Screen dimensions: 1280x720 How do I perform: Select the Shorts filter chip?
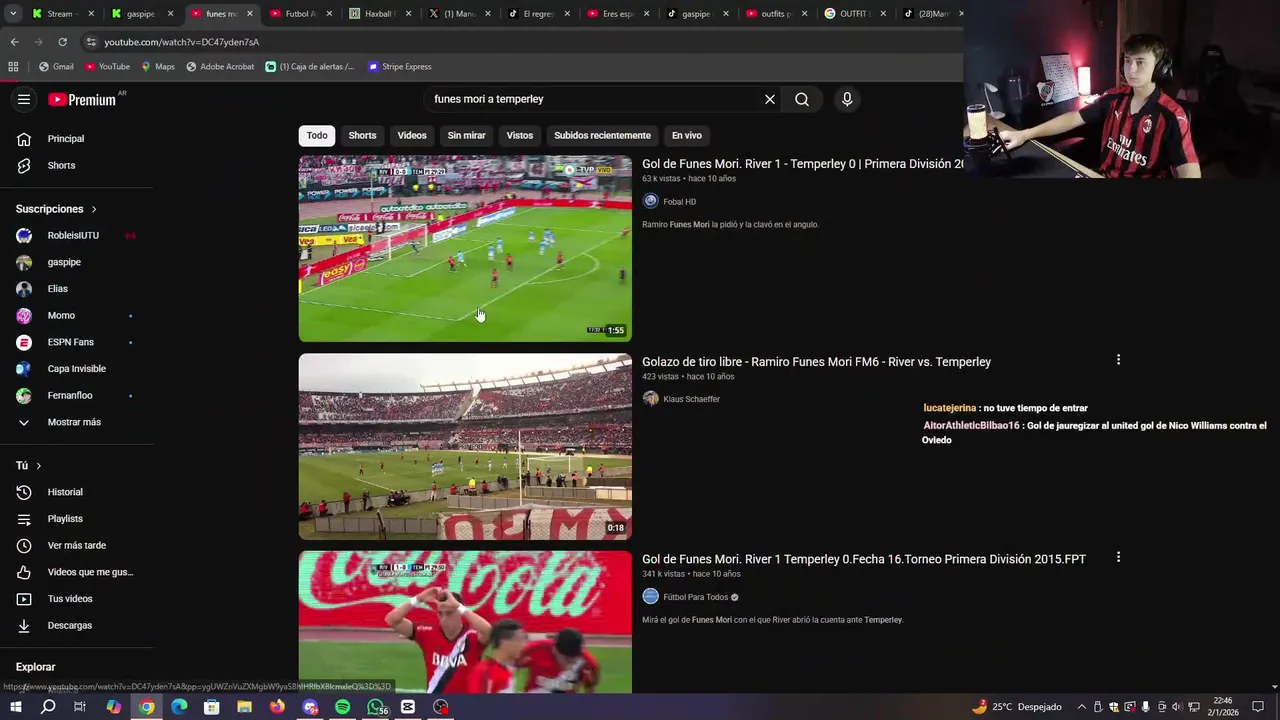[x=362, y=135]
